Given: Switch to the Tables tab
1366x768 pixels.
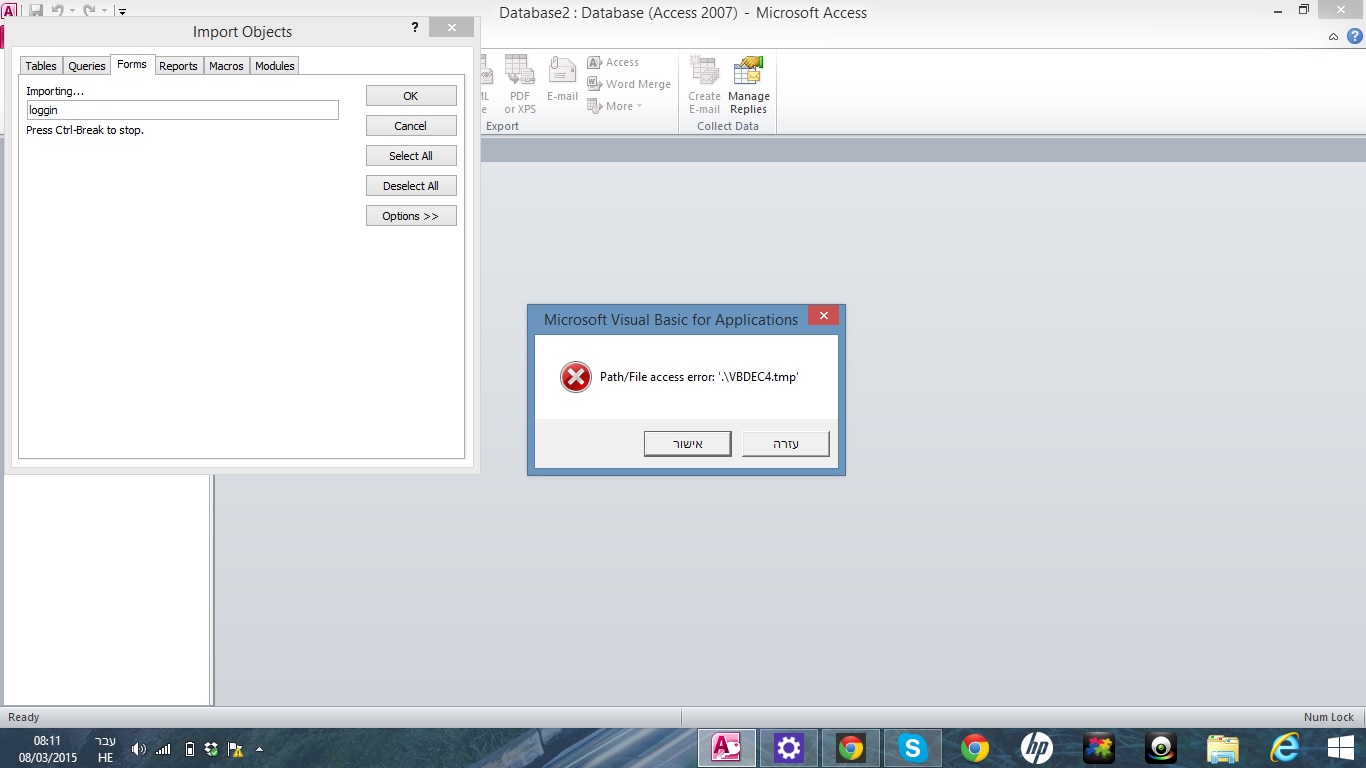Looking at the screenshot, I should [x=41, y=66].
